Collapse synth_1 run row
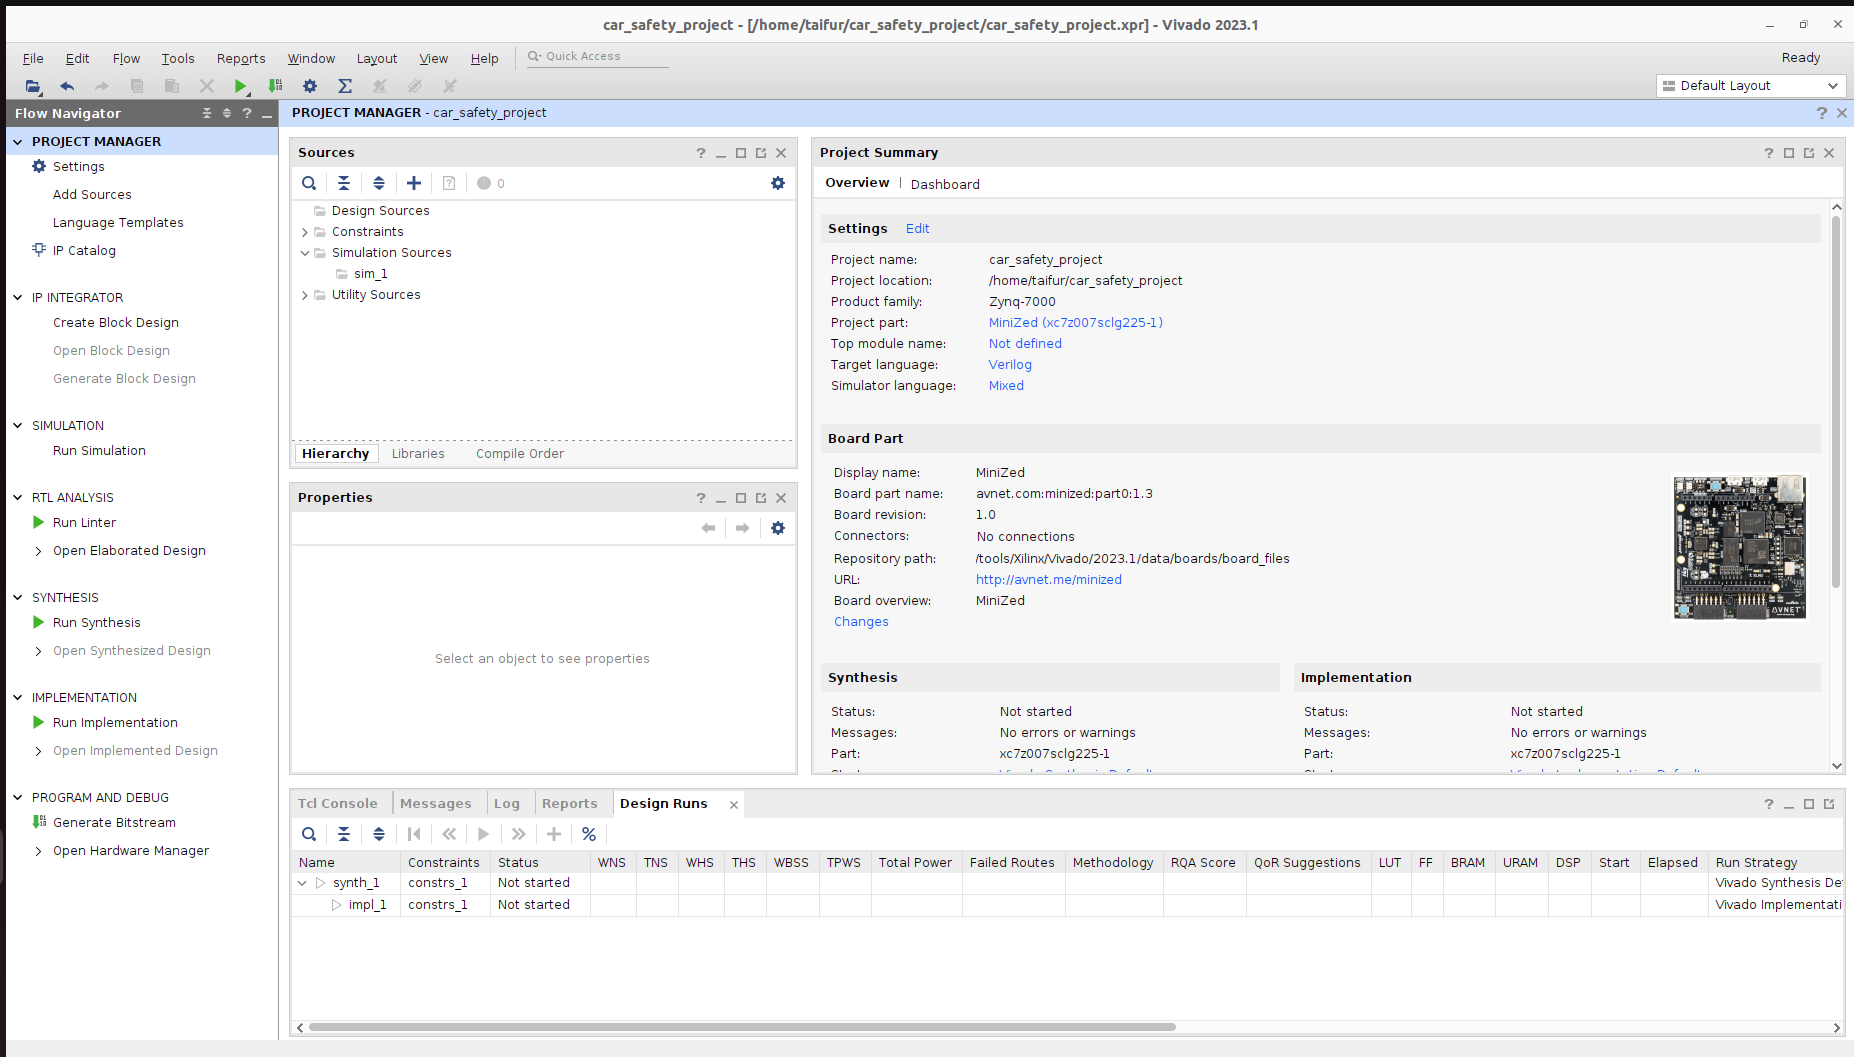This screenshot has height=1057, width=1854. [302, 883]
